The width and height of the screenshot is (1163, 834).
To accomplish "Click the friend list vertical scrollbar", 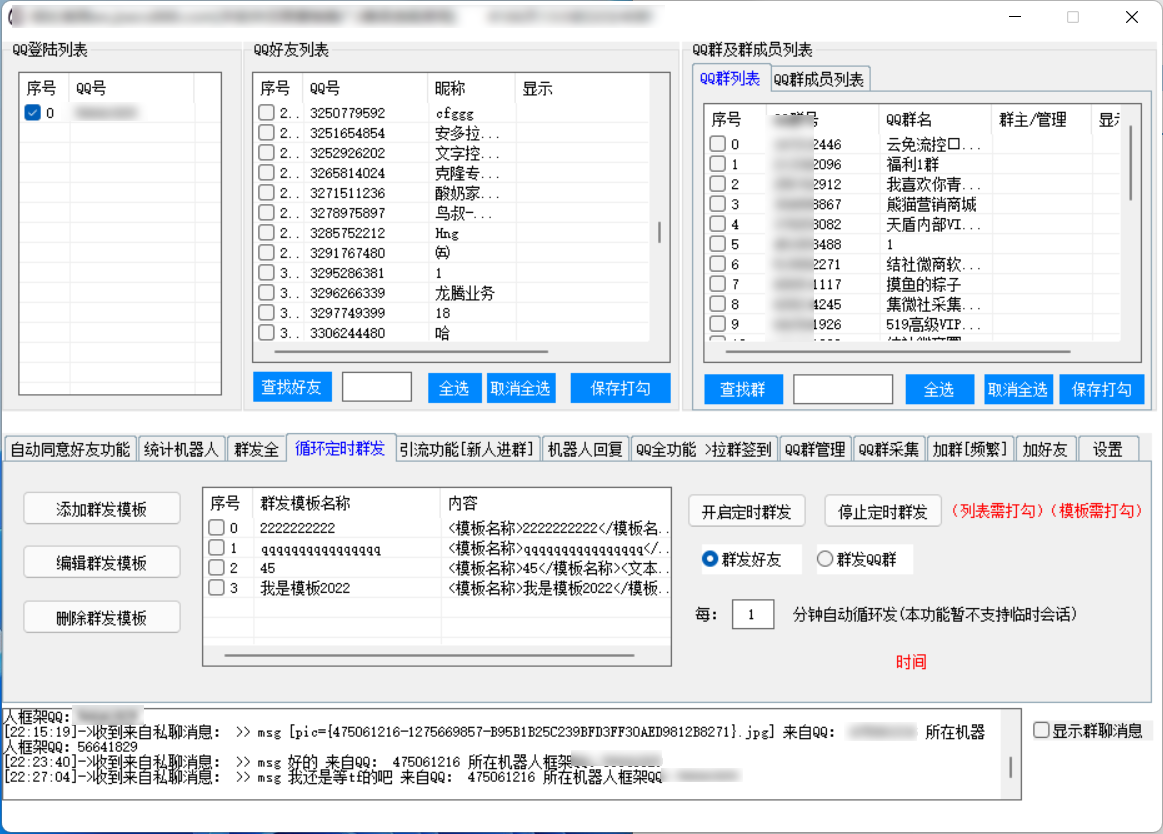I will pyautogui.click(x=659, y=232).
